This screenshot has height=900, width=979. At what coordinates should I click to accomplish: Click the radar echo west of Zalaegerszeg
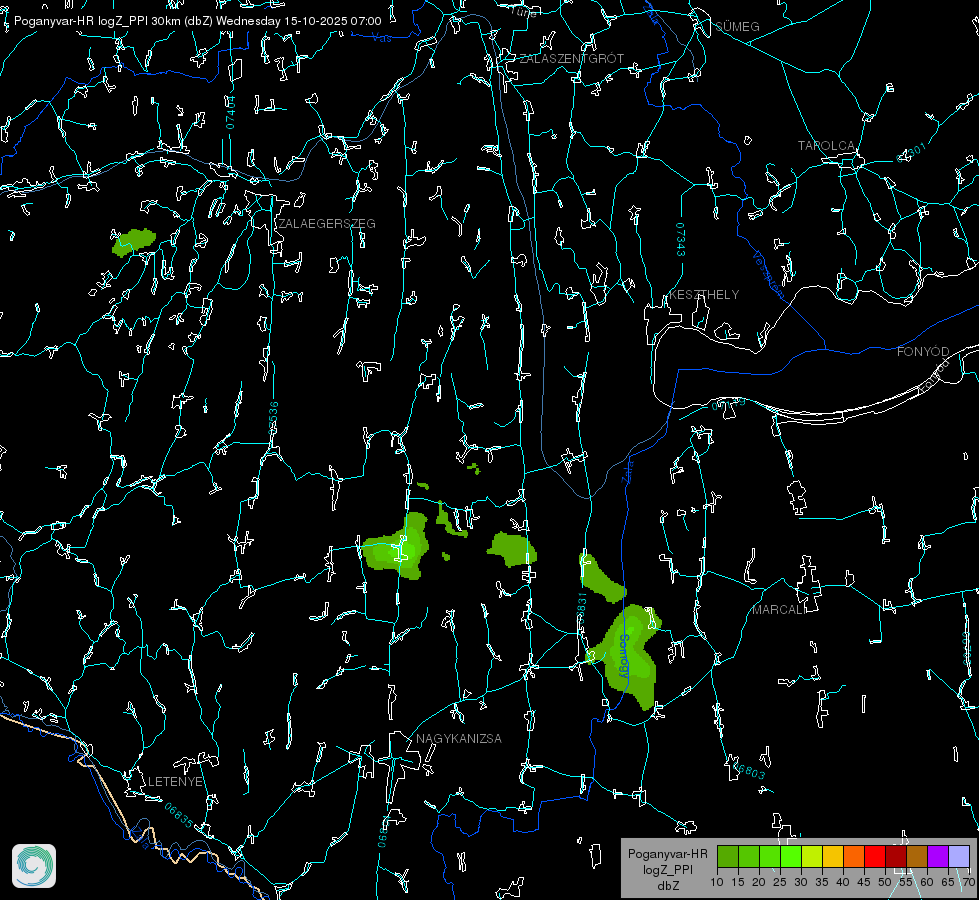(134, 242)
